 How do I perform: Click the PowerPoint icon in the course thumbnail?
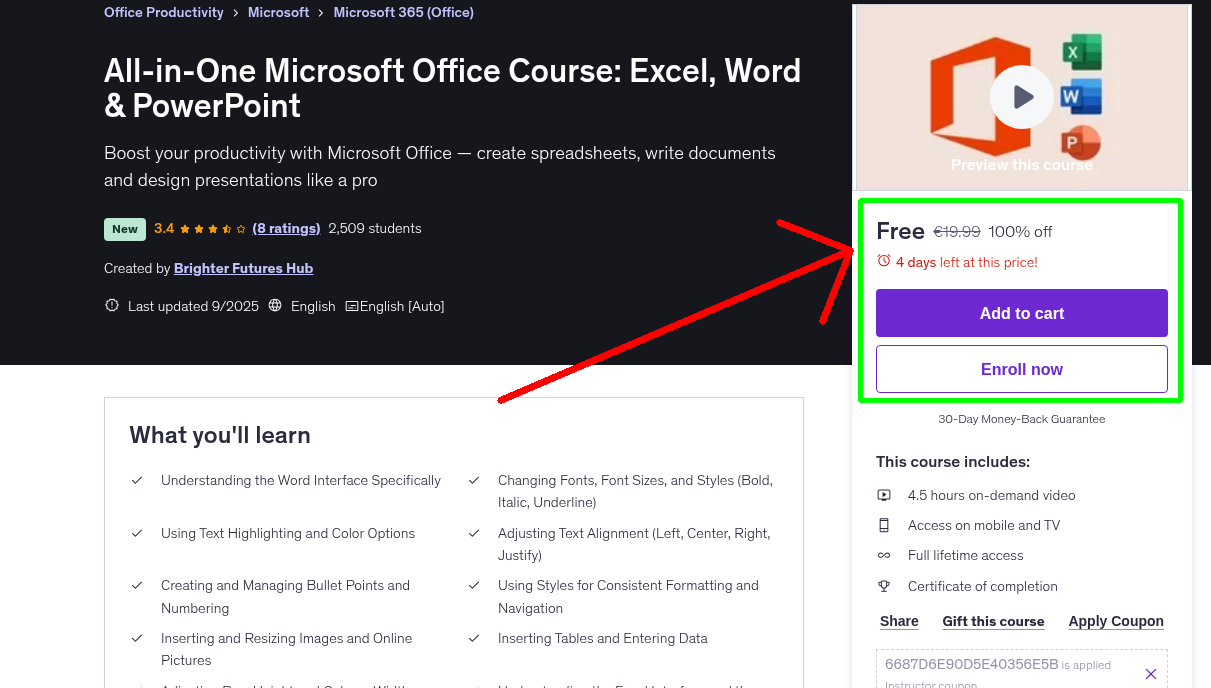point(1081,141)
